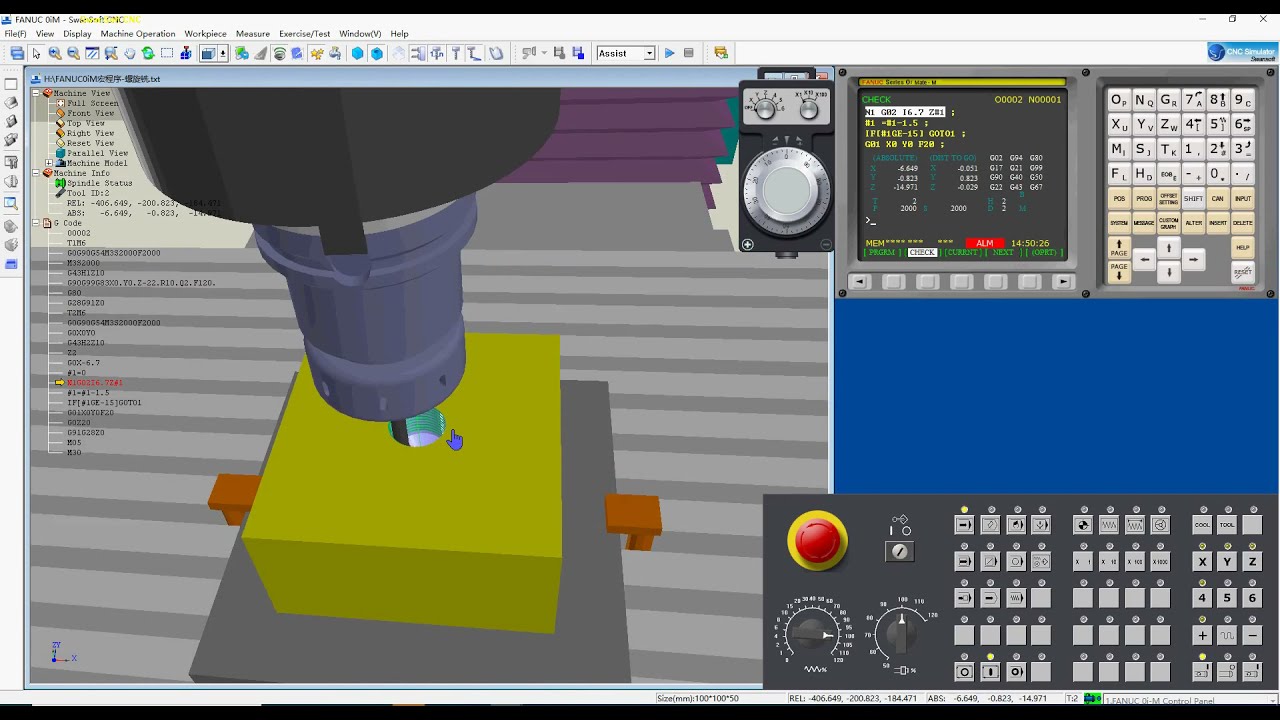Select the Y axis button
This screenshot has height=720, width=1280.
(1227, 562)
